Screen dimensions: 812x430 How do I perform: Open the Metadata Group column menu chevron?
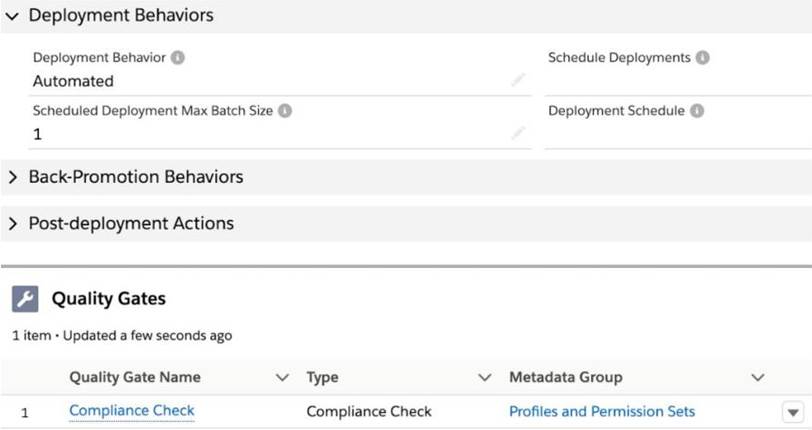click(x=757, y=378)
